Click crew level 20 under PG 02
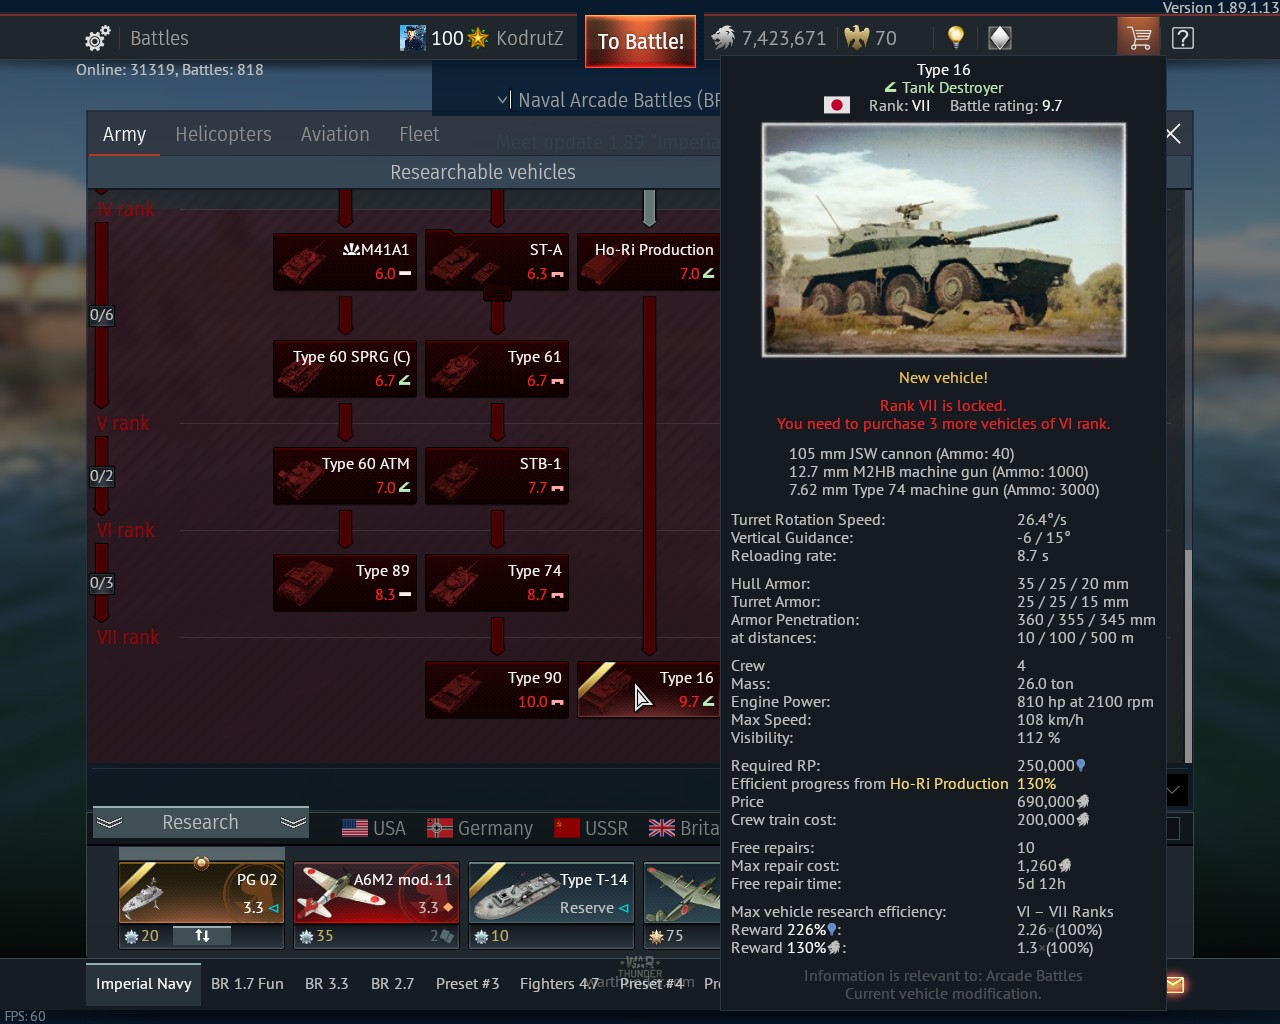 [x=141, y=936]
